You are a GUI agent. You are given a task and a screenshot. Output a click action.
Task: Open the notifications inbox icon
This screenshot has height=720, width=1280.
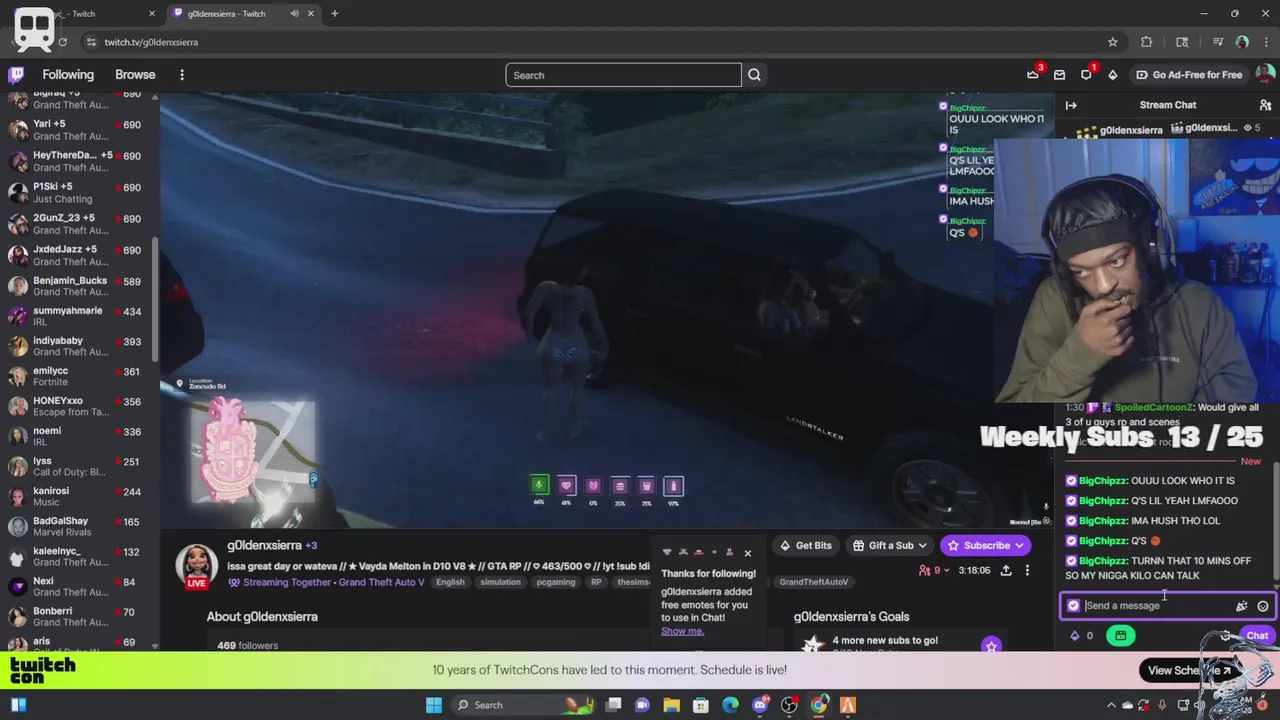tap(1086, 75)
